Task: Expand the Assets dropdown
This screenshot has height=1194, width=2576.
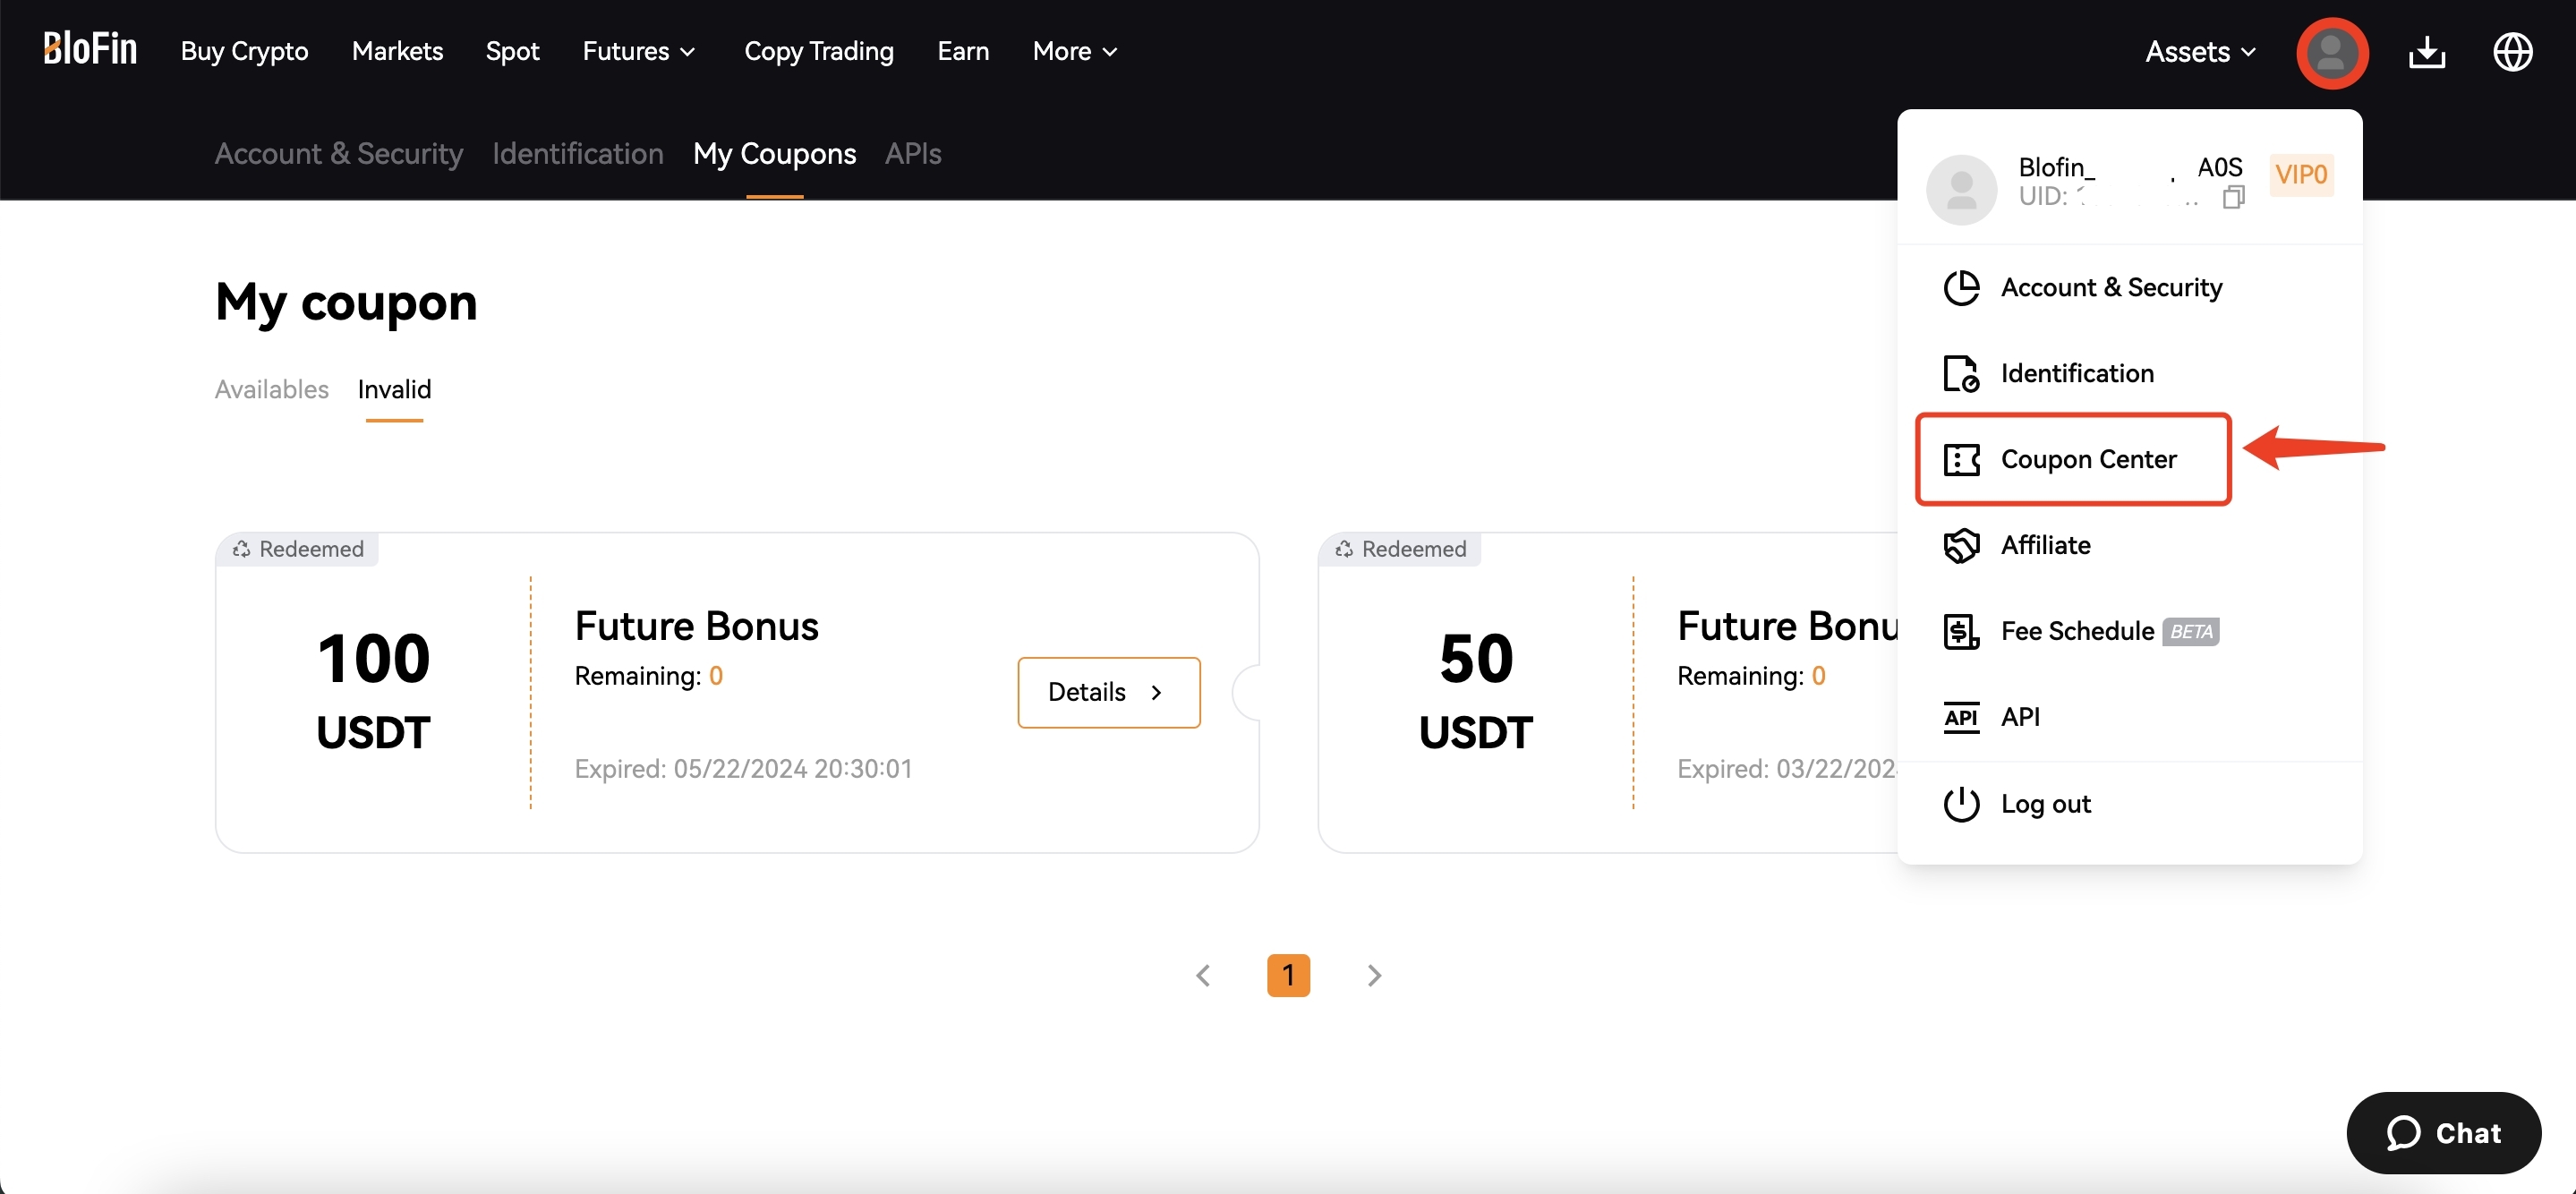Action: coord(2200,52)
